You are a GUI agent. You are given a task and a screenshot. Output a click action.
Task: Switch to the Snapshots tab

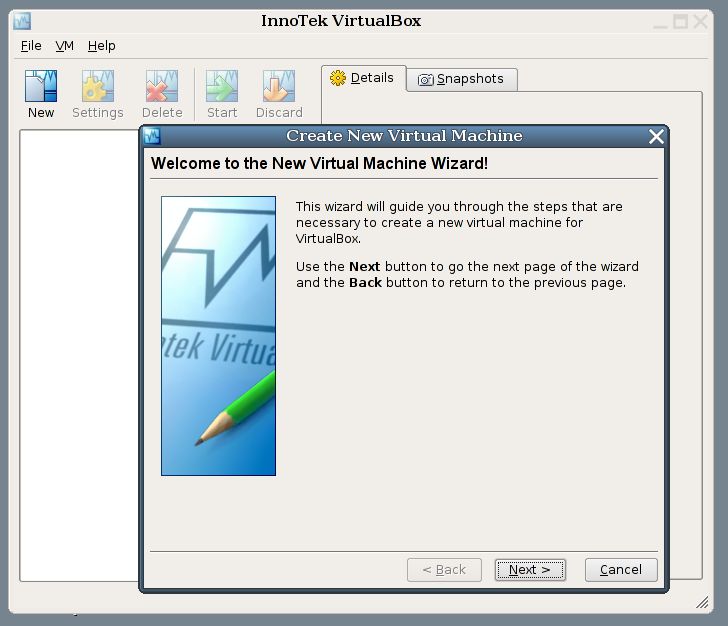pos(462,79)
